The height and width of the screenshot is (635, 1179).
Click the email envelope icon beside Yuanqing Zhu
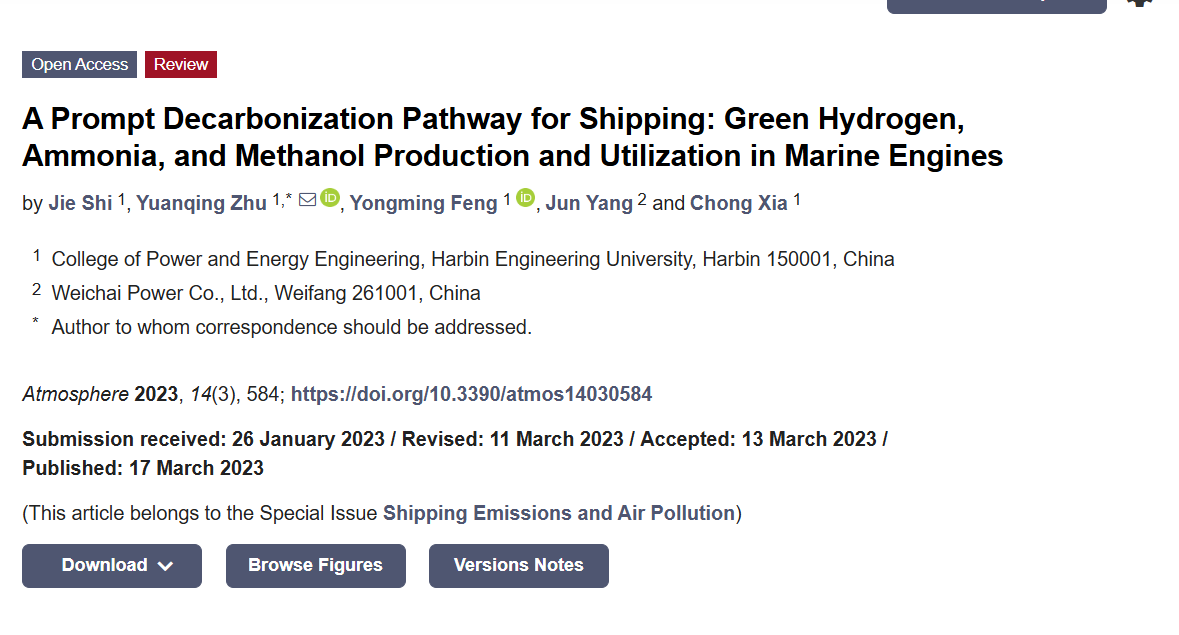point(308,200)
